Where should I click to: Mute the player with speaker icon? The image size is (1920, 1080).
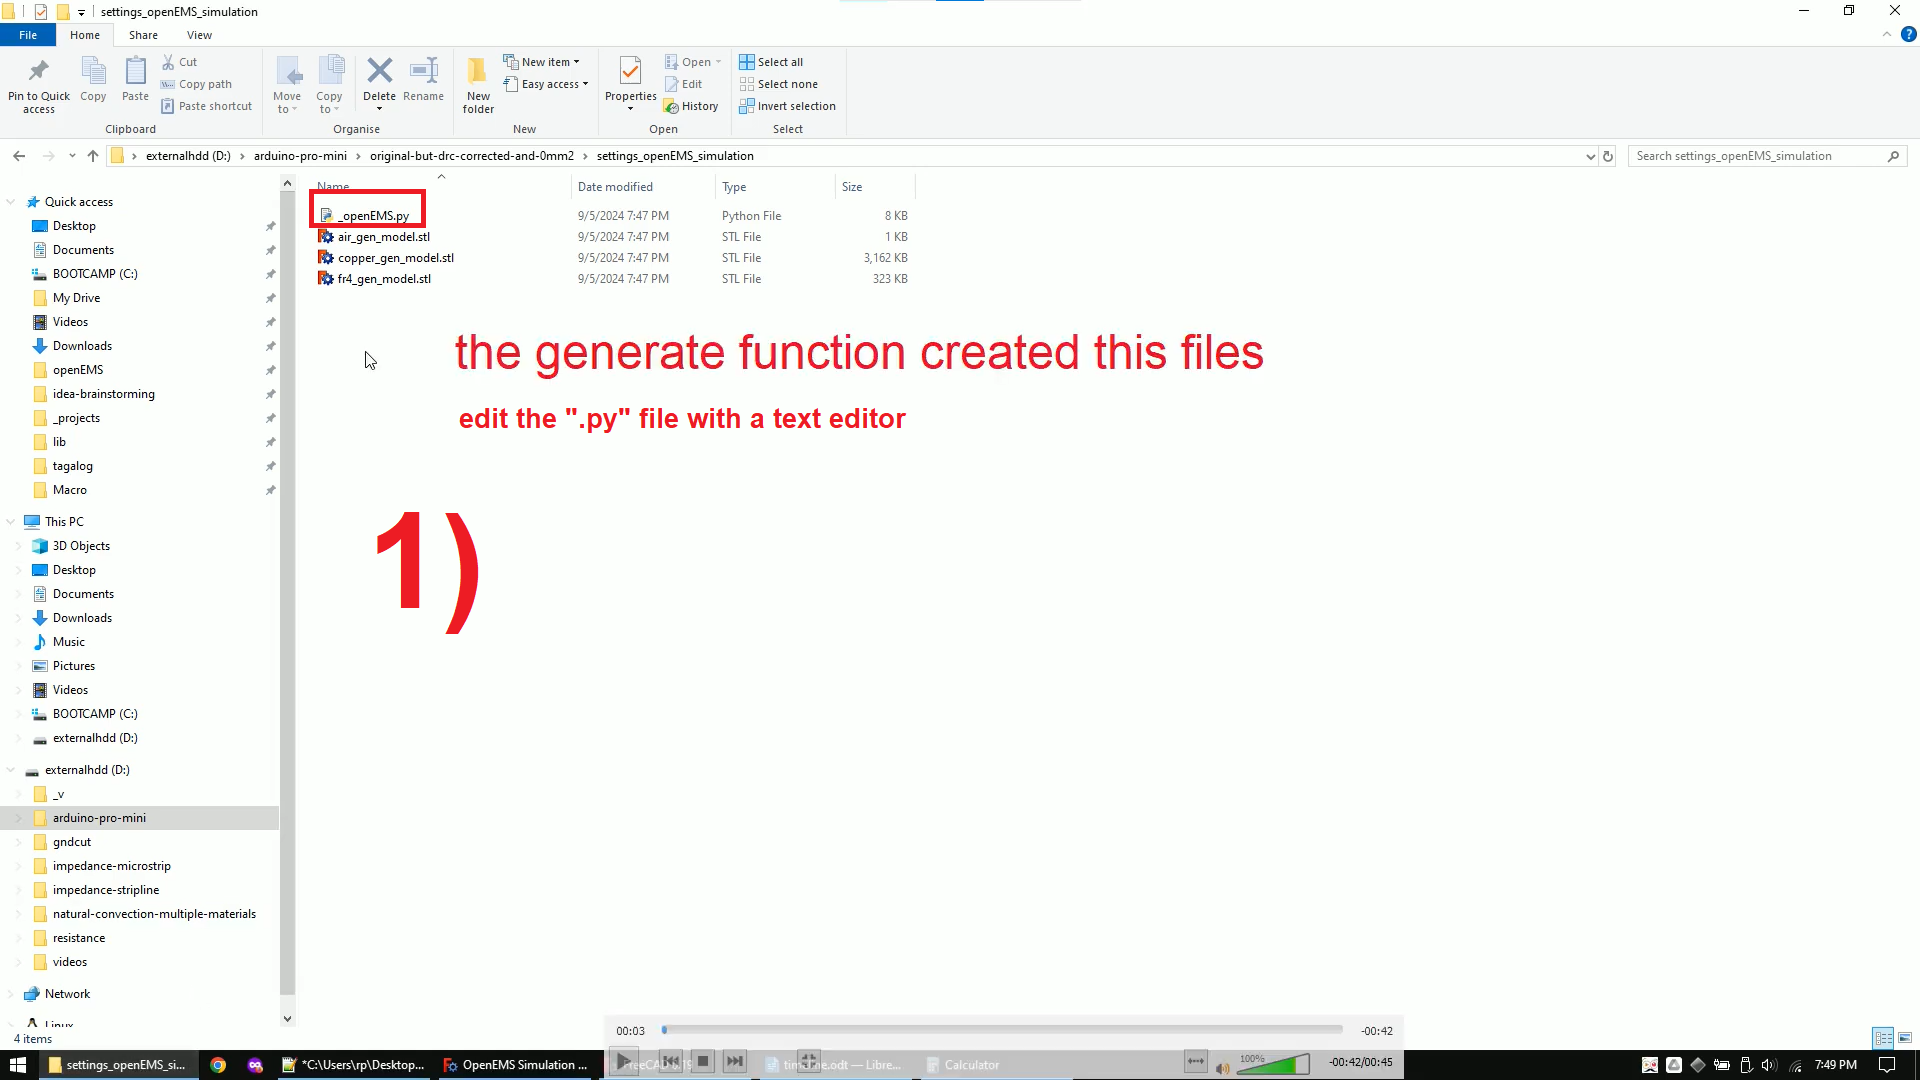[x=1222, y=1068]
